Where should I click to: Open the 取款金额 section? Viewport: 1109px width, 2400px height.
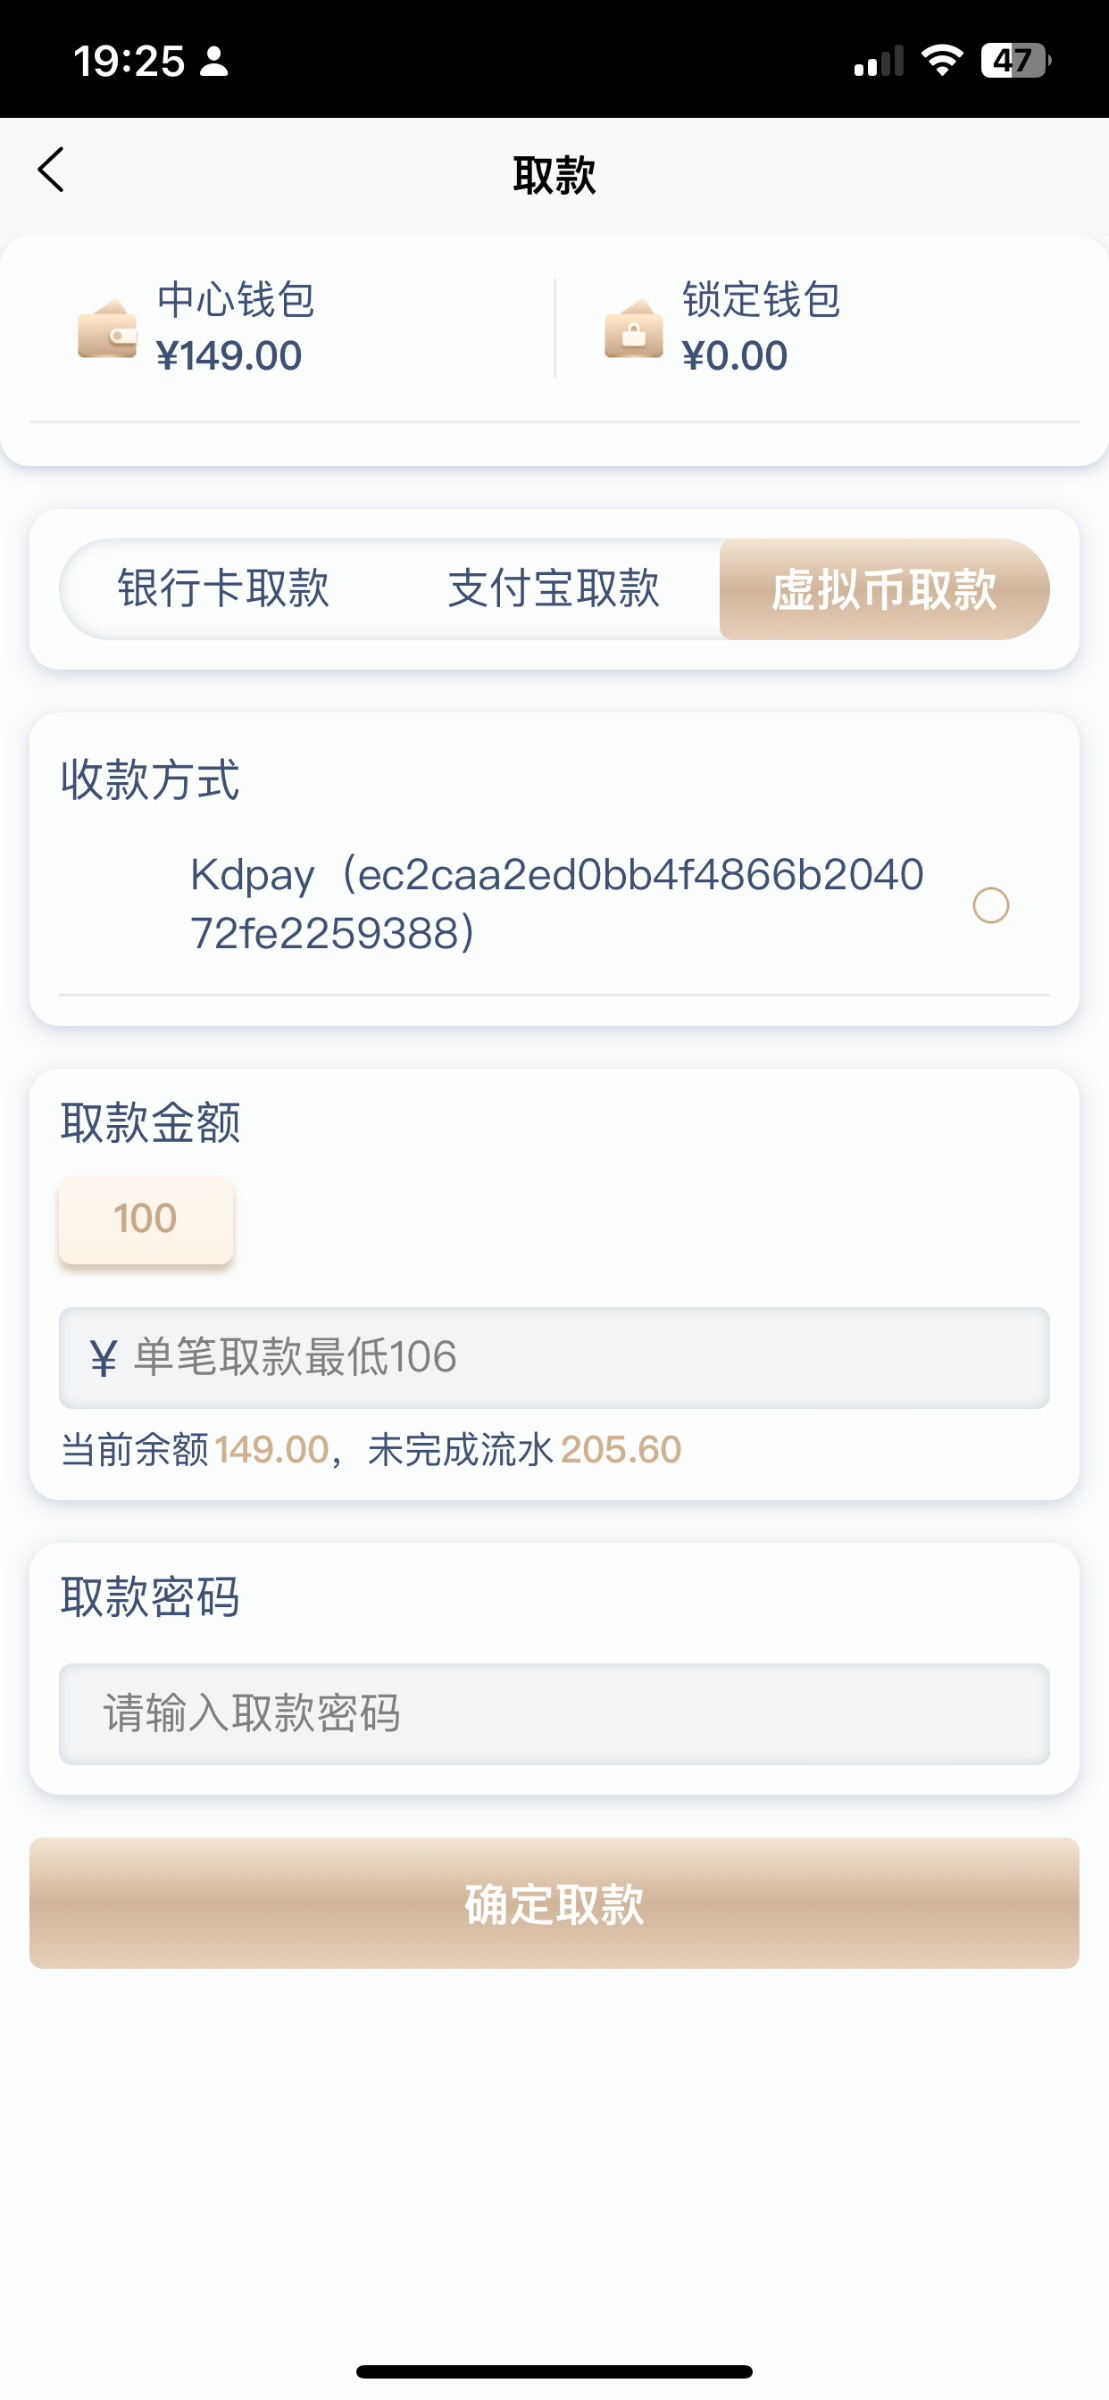pyautogui.click(x=150, y=1122)
